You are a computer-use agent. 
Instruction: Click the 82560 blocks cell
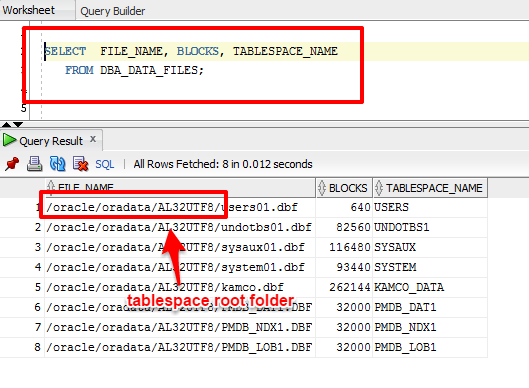[344, 227]
